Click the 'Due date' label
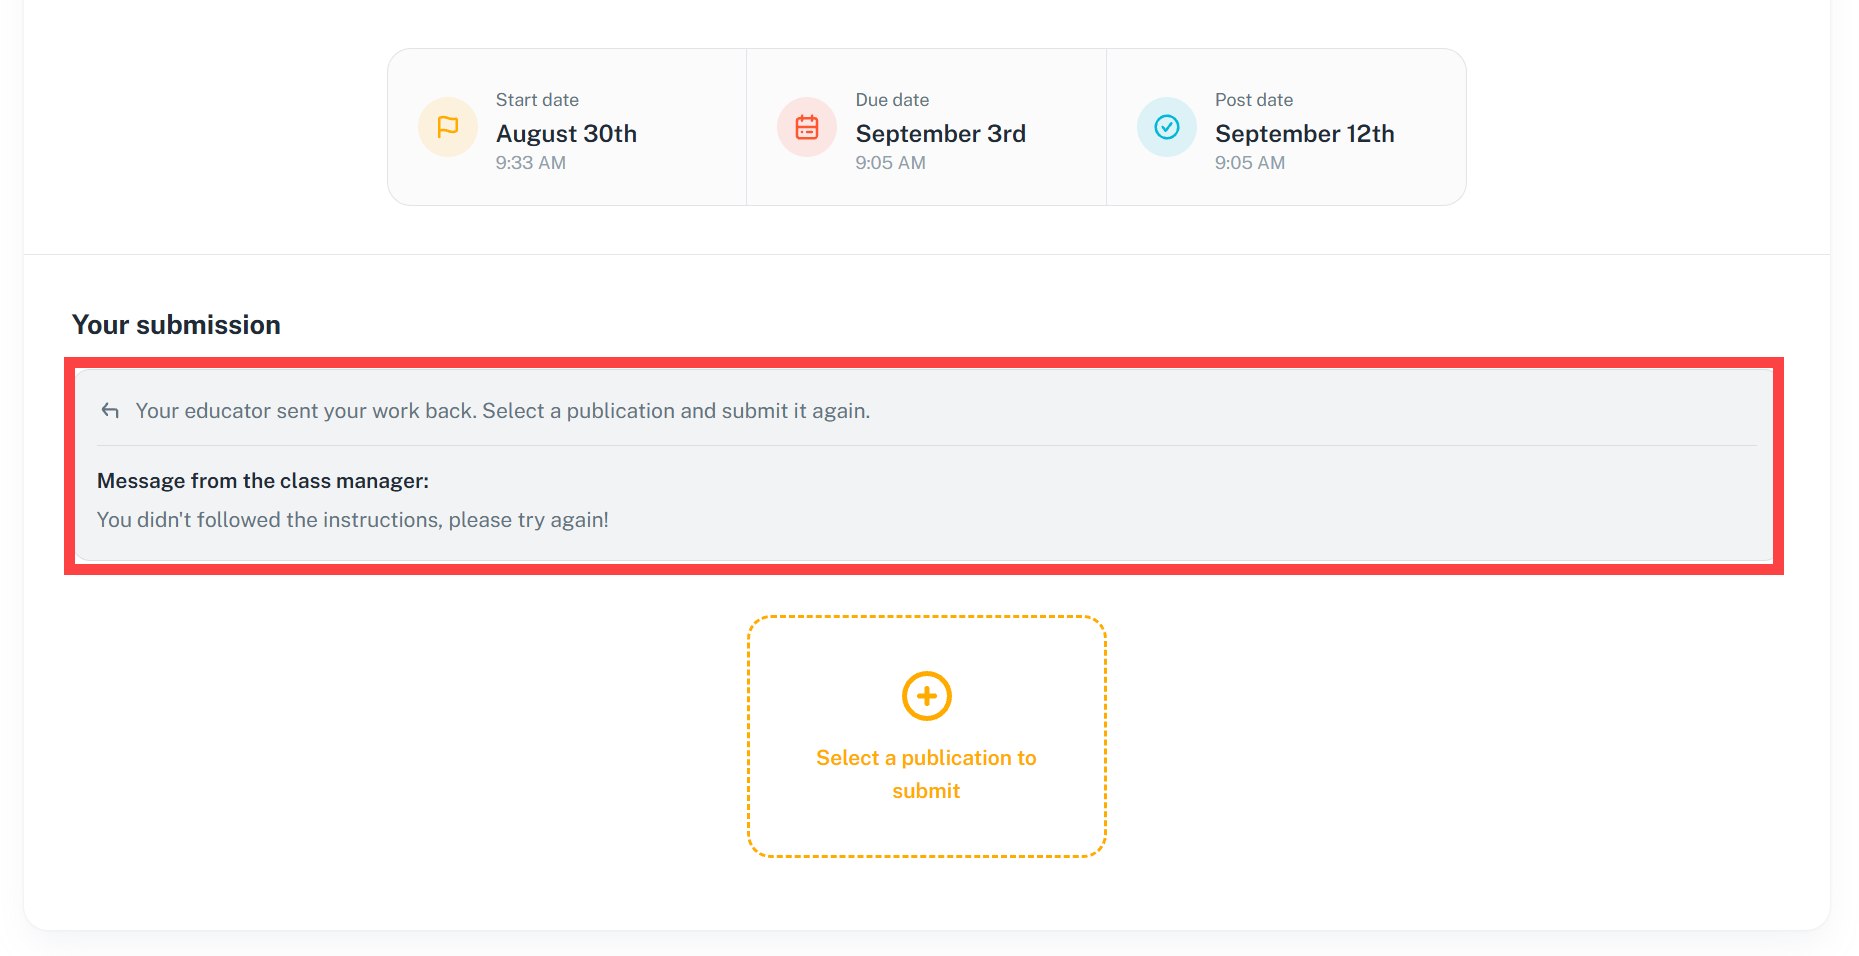Viewport: 1859px width, 956px height. point(892,100)
